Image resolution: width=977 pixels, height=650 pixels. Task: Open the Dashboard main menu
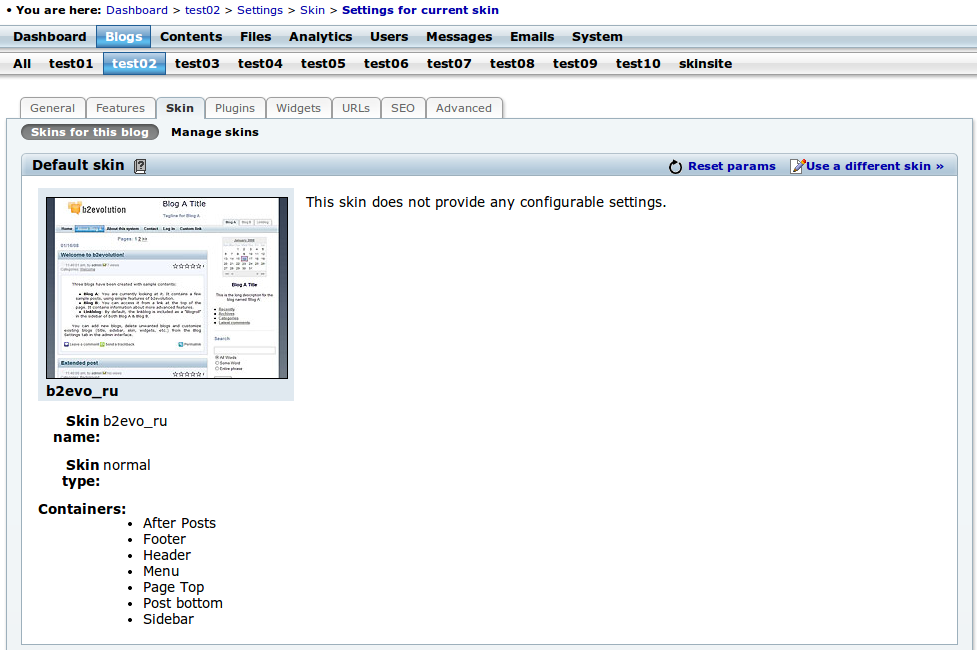[50, 37]
